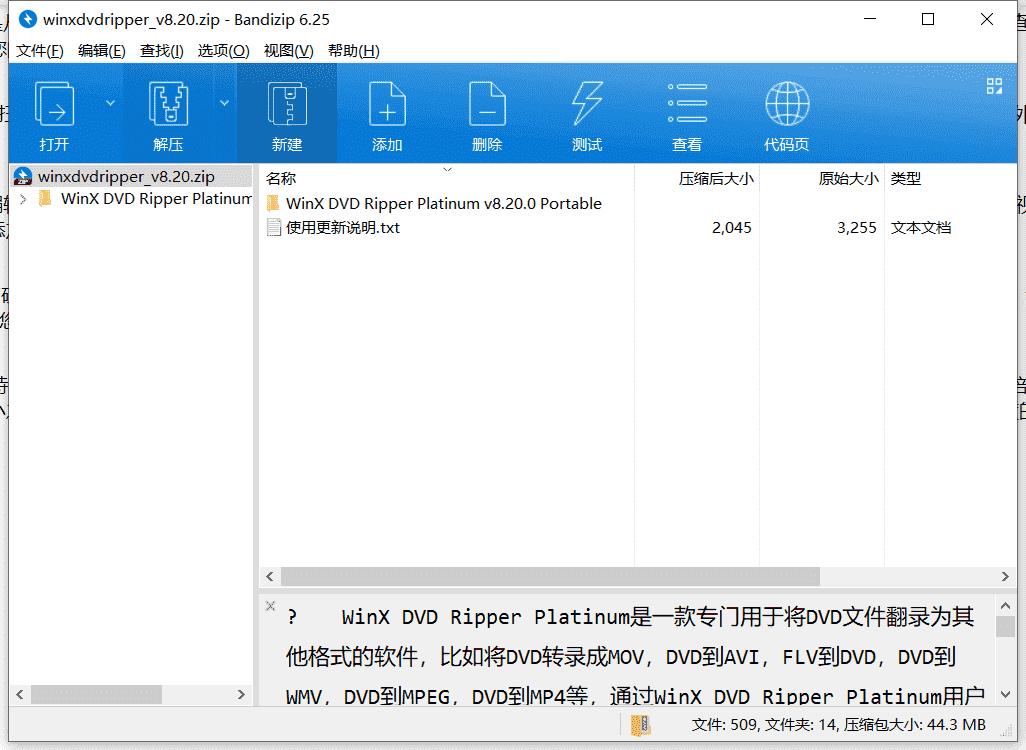This screenshot has width=1026, height=750.
Task: Click the archive icon in status bar
Action: click(640, 725)
